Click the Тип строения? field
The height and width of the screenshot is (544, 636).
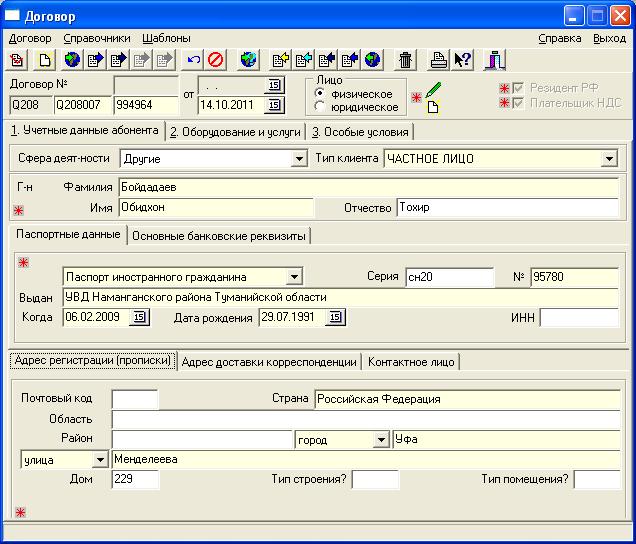(x=376, y=480)
